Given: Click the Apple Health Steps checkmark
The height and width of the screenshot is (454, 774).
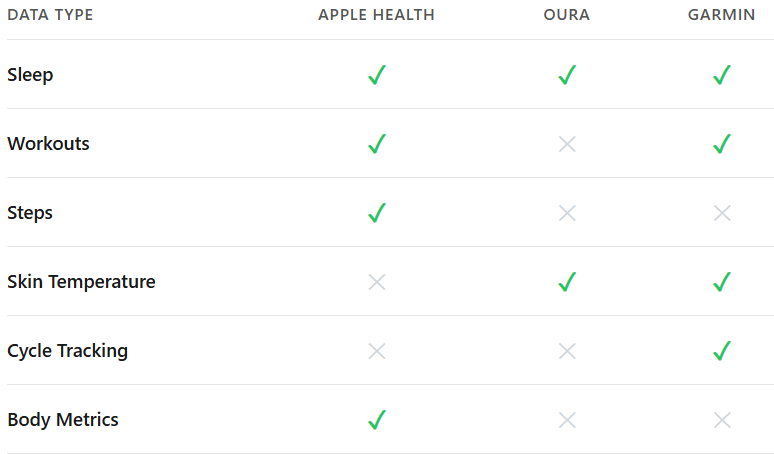Looking at the screenshot, I should pyautogui.click(x=377, y=213).
